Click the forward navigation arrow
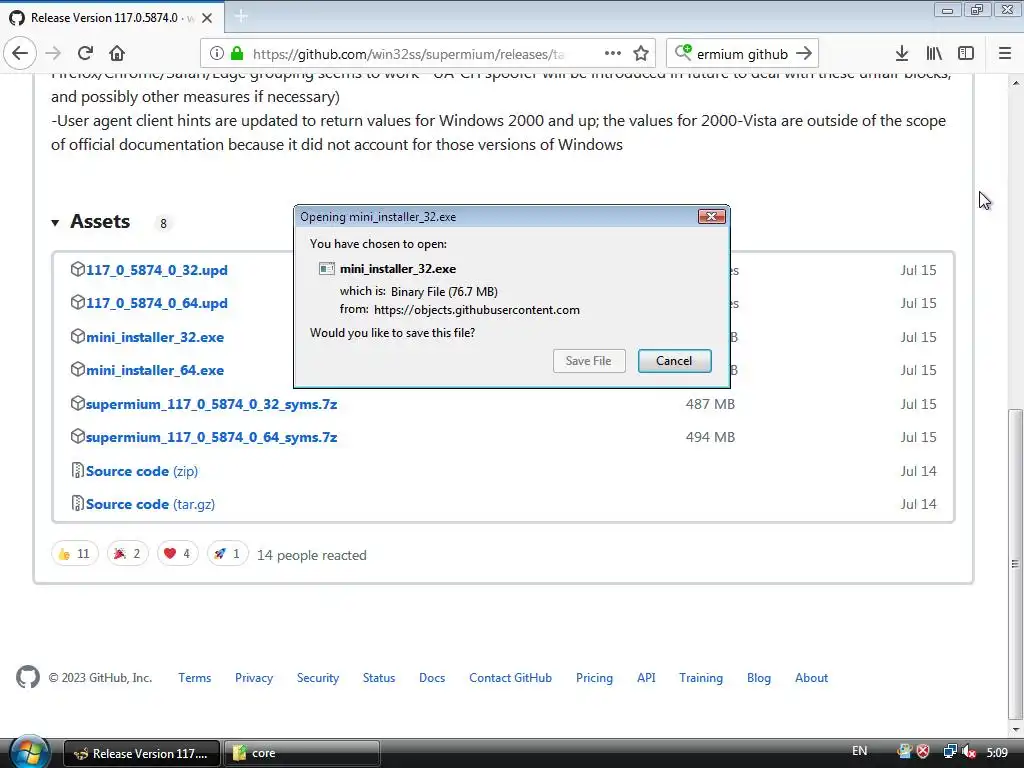This screenshot has width=1024, height=768. tap(54, 54)
